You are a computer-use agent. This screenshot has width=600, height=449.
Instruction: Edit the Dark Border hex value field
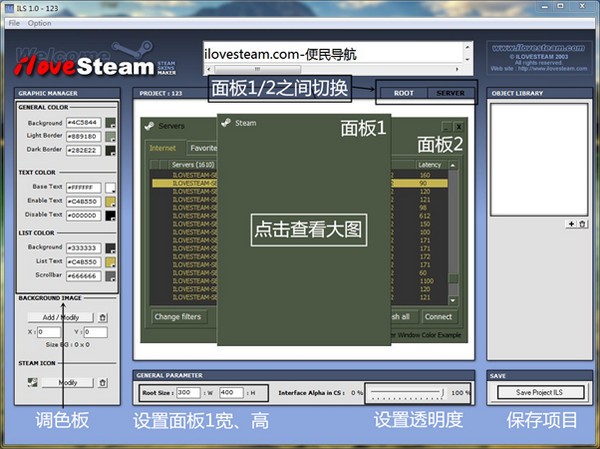pos(84,150)
